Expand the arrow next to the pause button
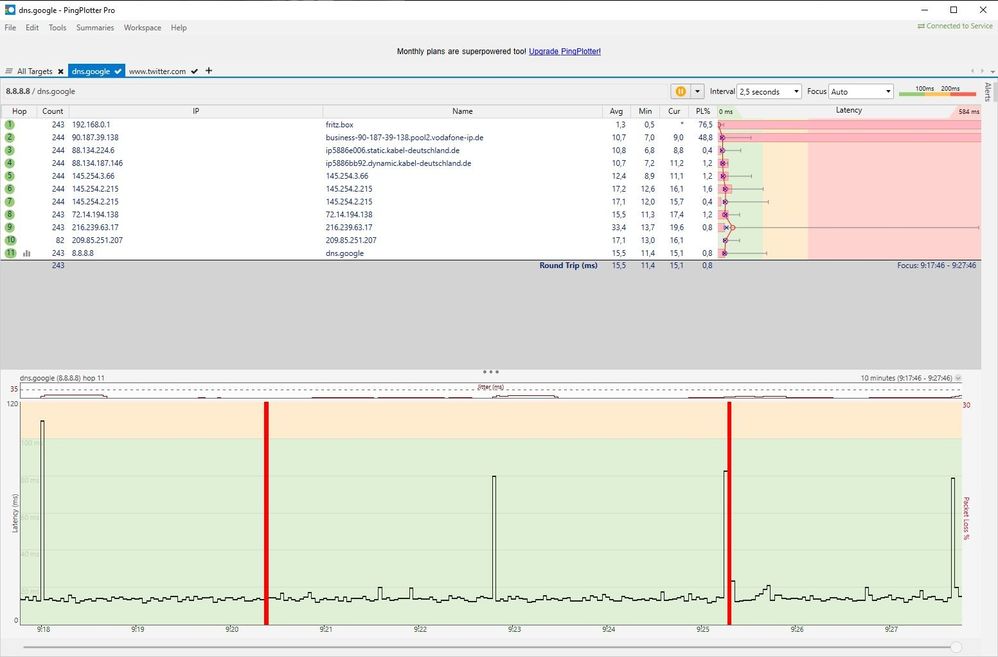 click(x=698, y=91)
